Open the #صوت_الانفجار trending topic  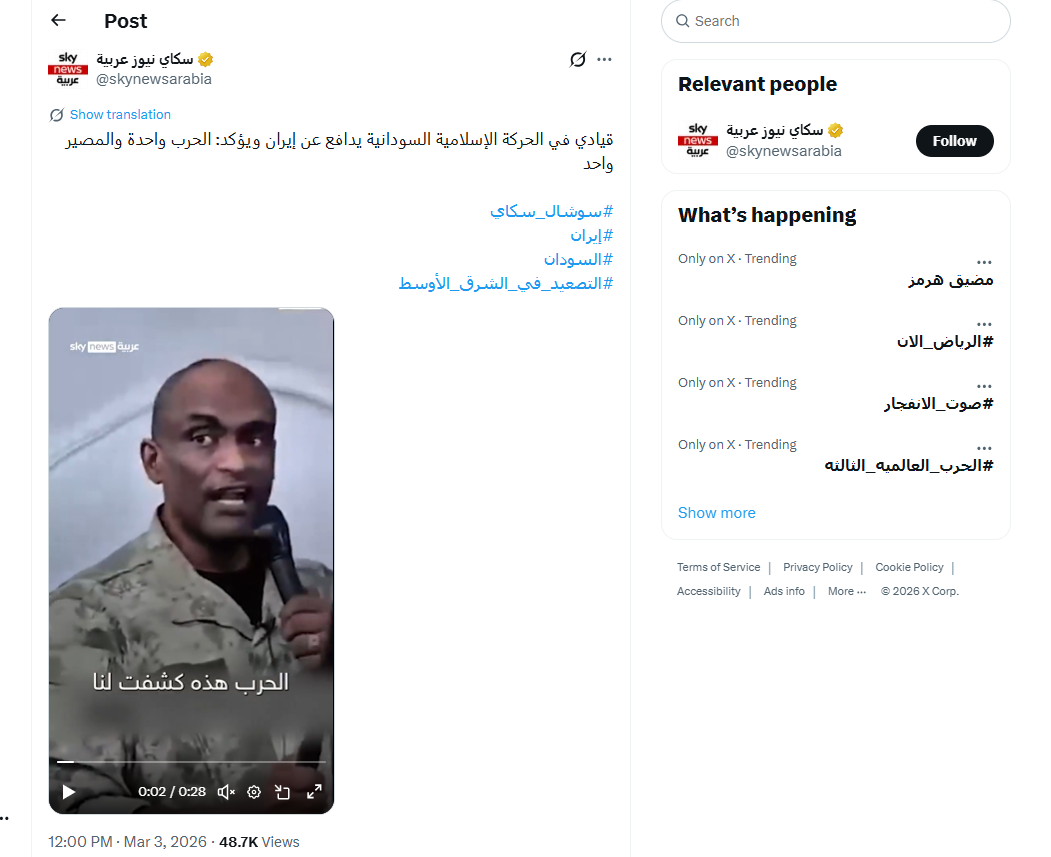click(x=938, y=403)
